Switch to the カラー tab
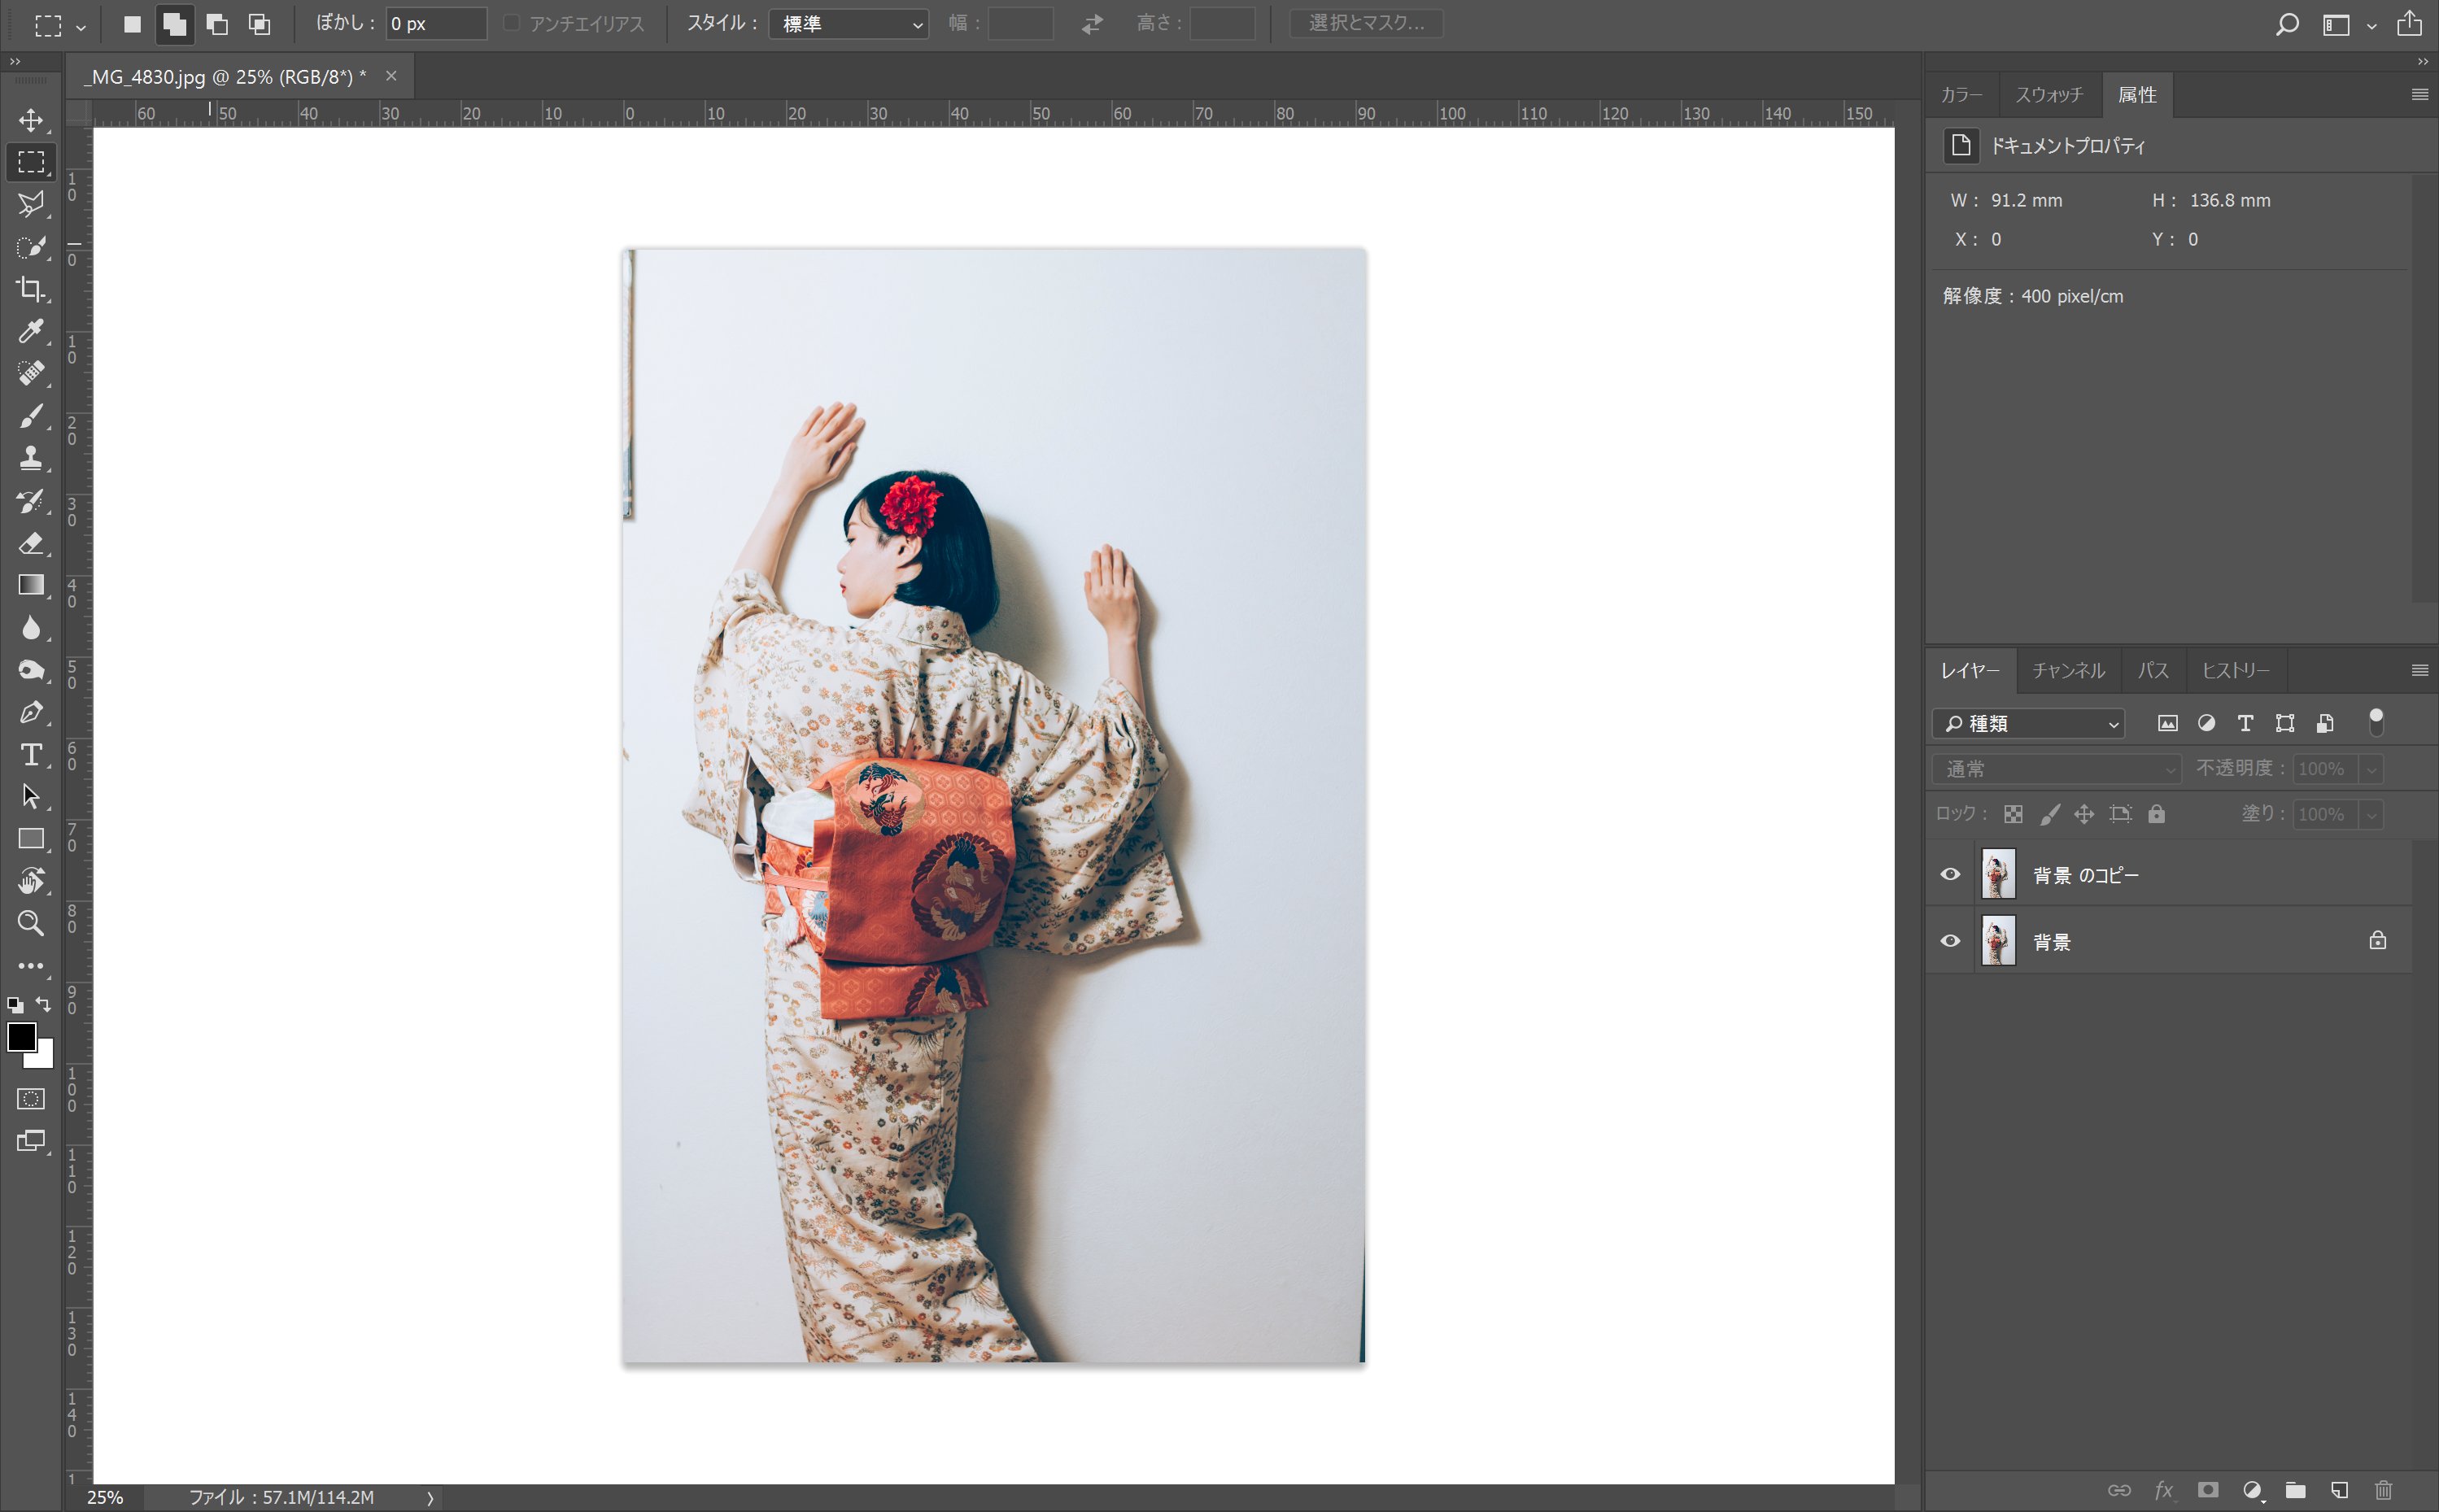This screenshot has height=1512, width=2439. pos(1961,95)
